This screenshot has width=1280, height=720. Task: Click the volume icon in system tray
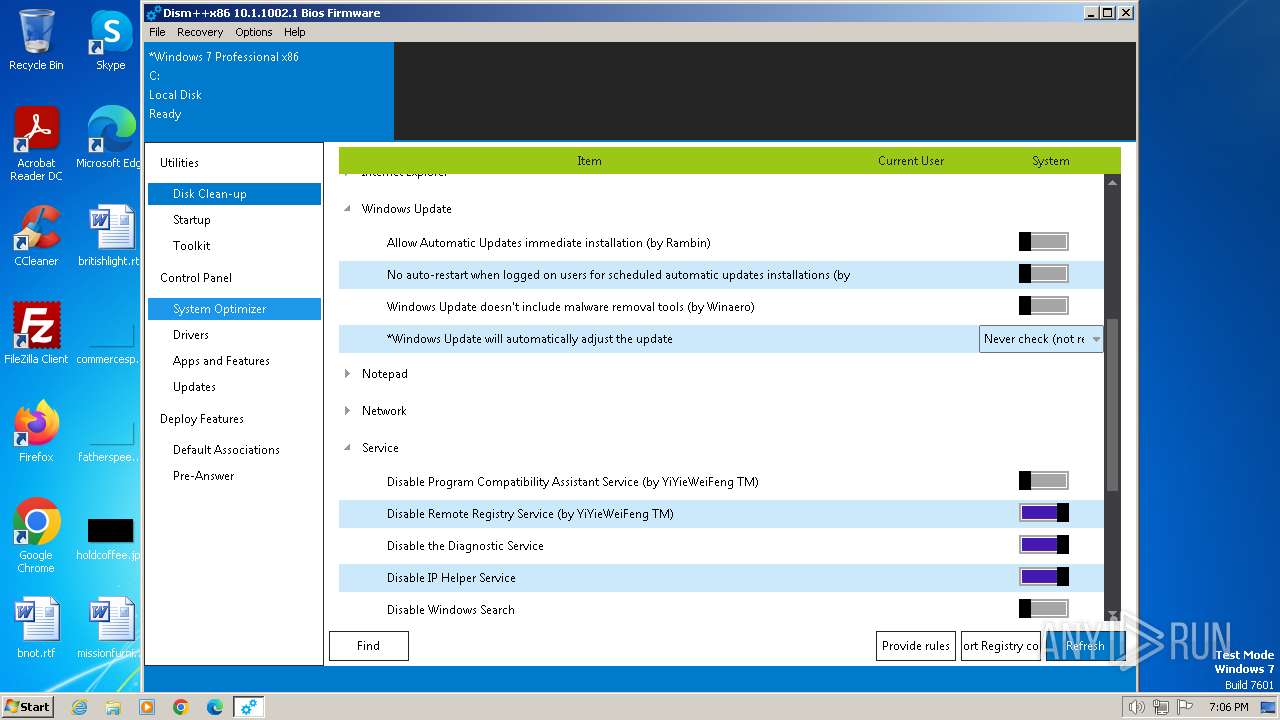click(x=1137, y=707)
